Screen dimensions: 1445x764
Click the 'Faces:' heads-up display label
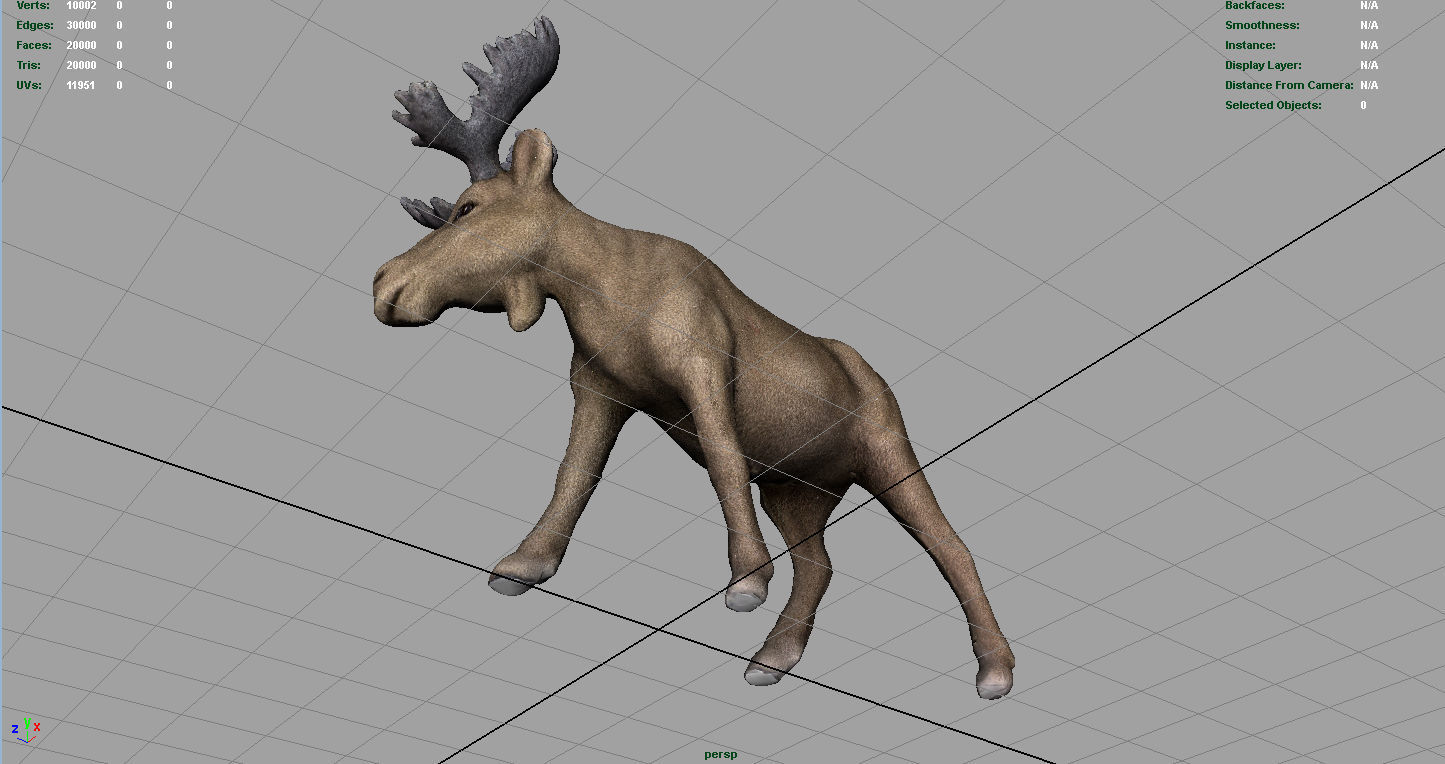pyautogui.click(x=34, y=45)
